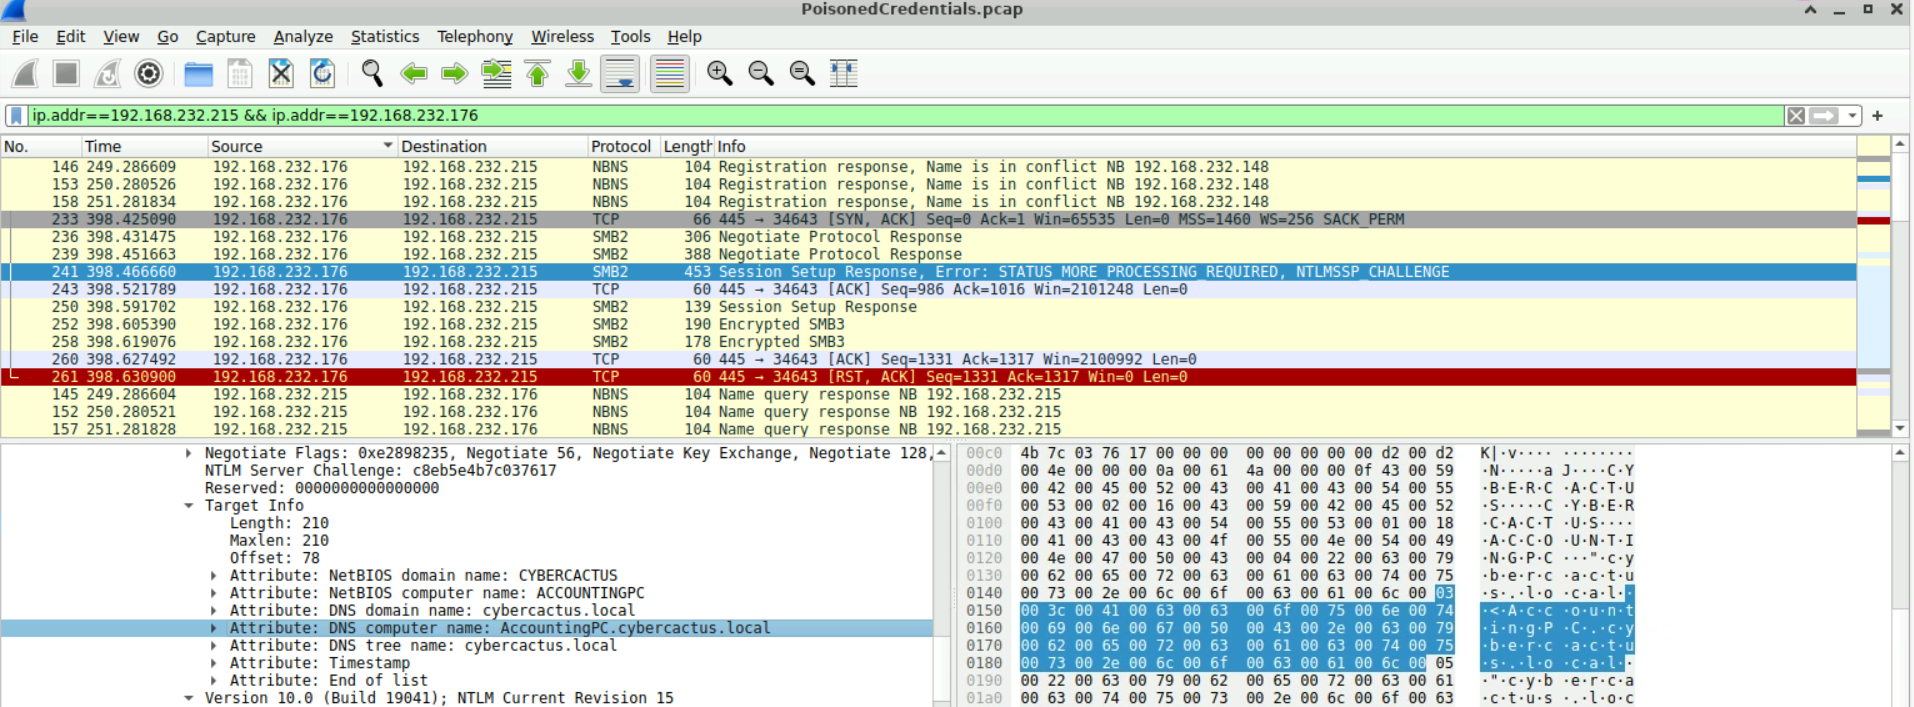Toggle packet colorization rules button
Screen dimensions: 1914x707
(669, 73)
